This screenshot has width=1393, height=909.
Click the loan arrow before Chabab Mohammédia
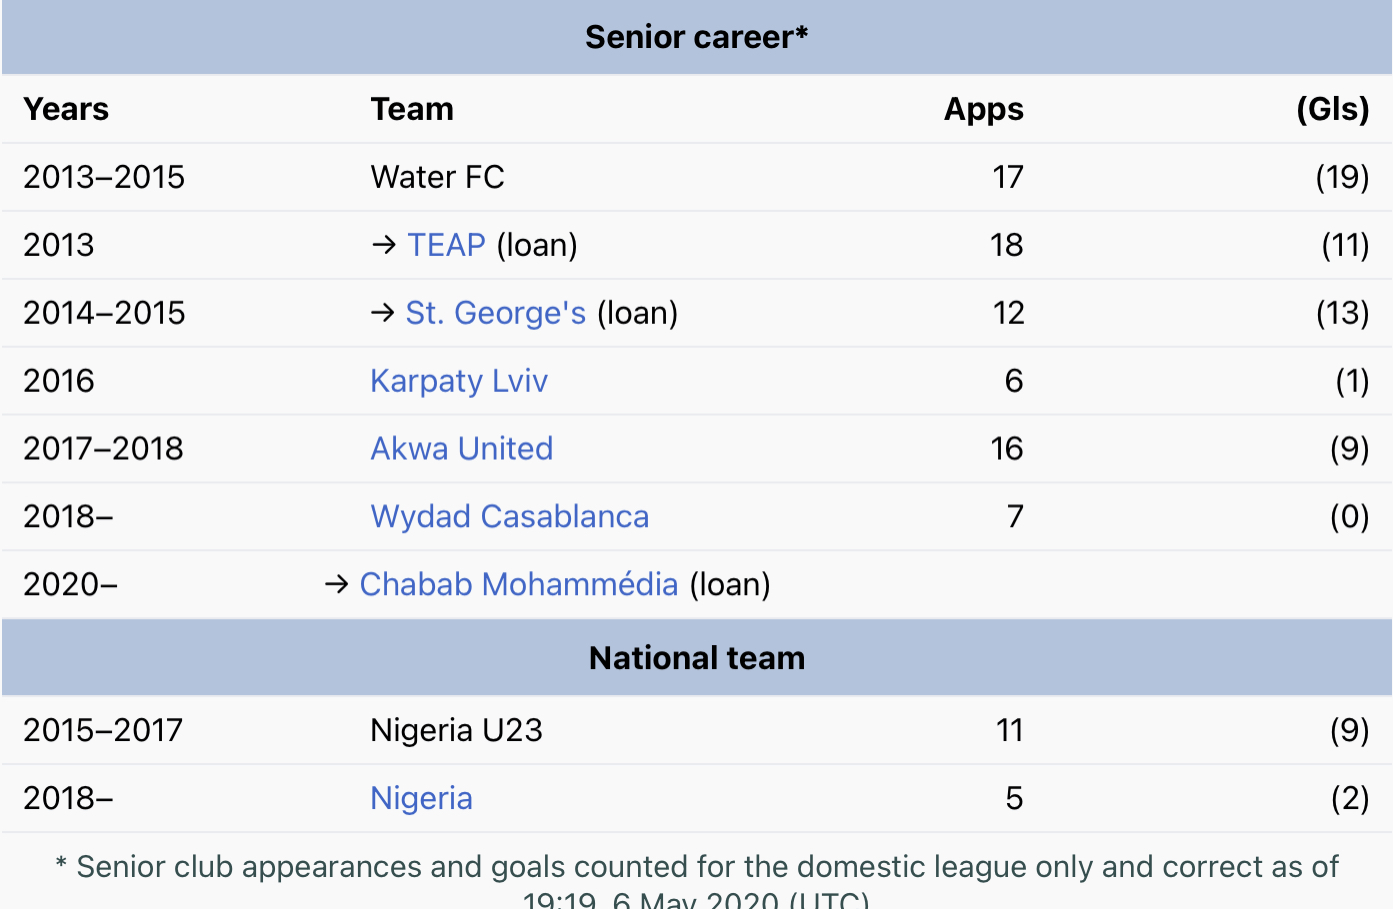(x=337, y=585)
